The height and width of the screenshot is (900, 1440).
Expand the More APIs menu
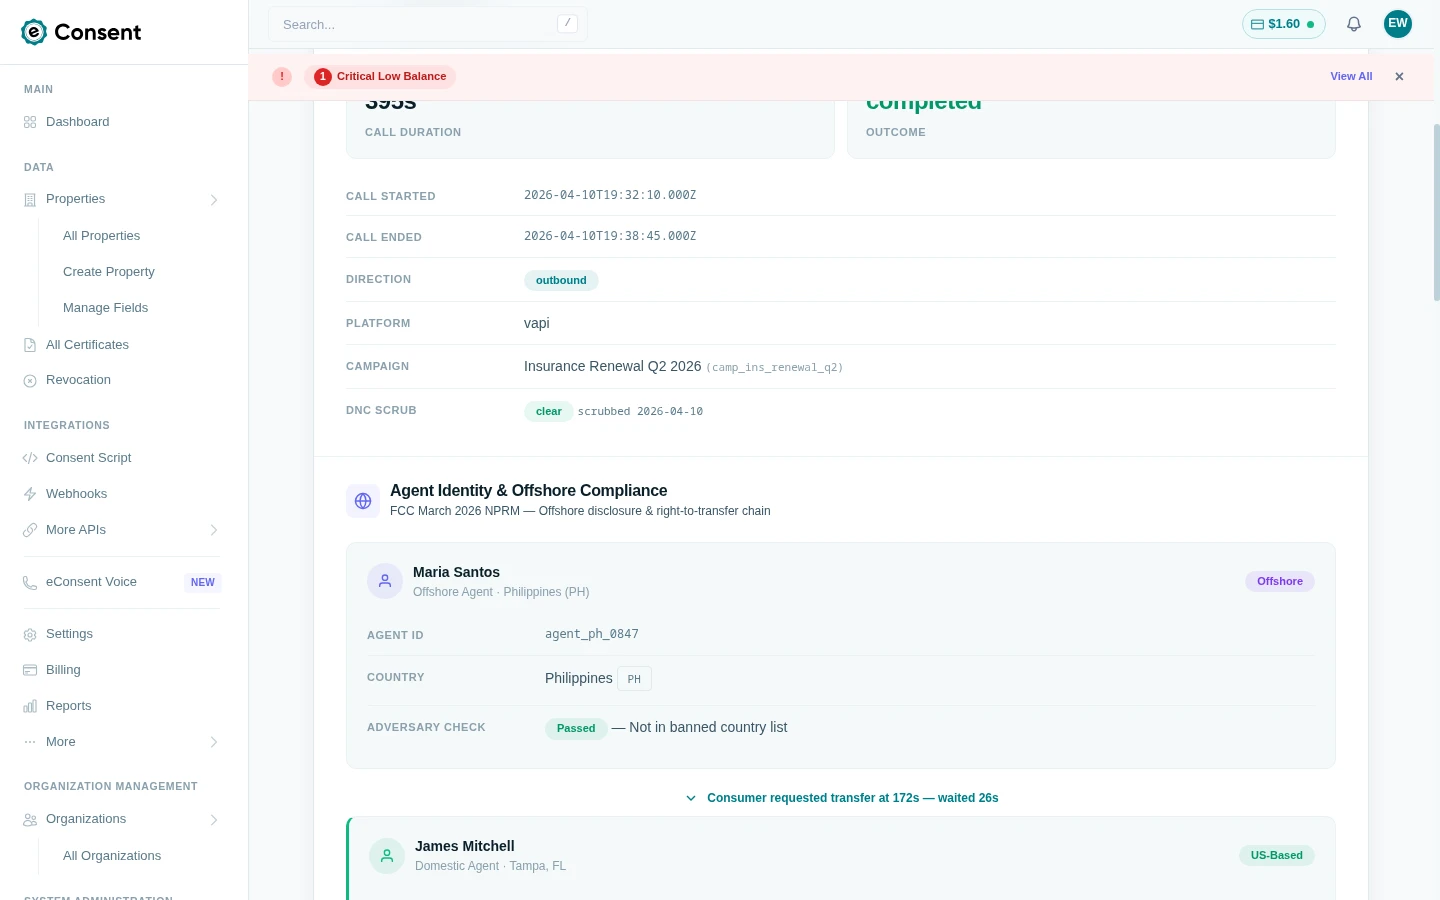click(214, 530)
